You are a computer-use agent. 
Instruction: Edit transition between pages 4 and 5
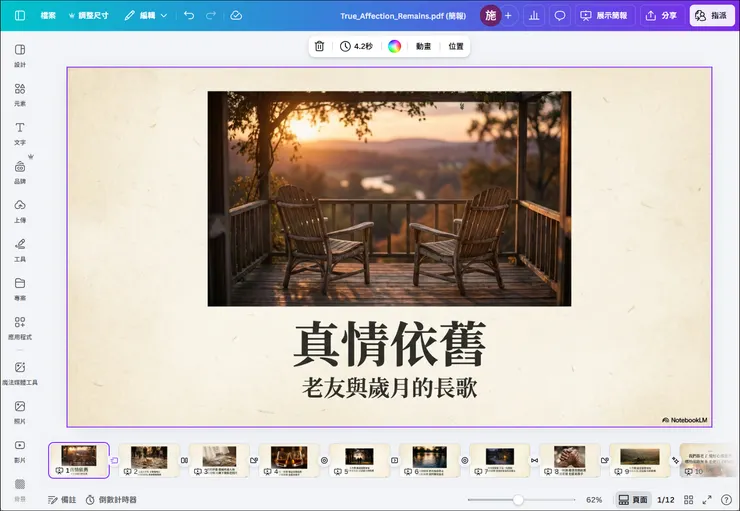point(324,460)
